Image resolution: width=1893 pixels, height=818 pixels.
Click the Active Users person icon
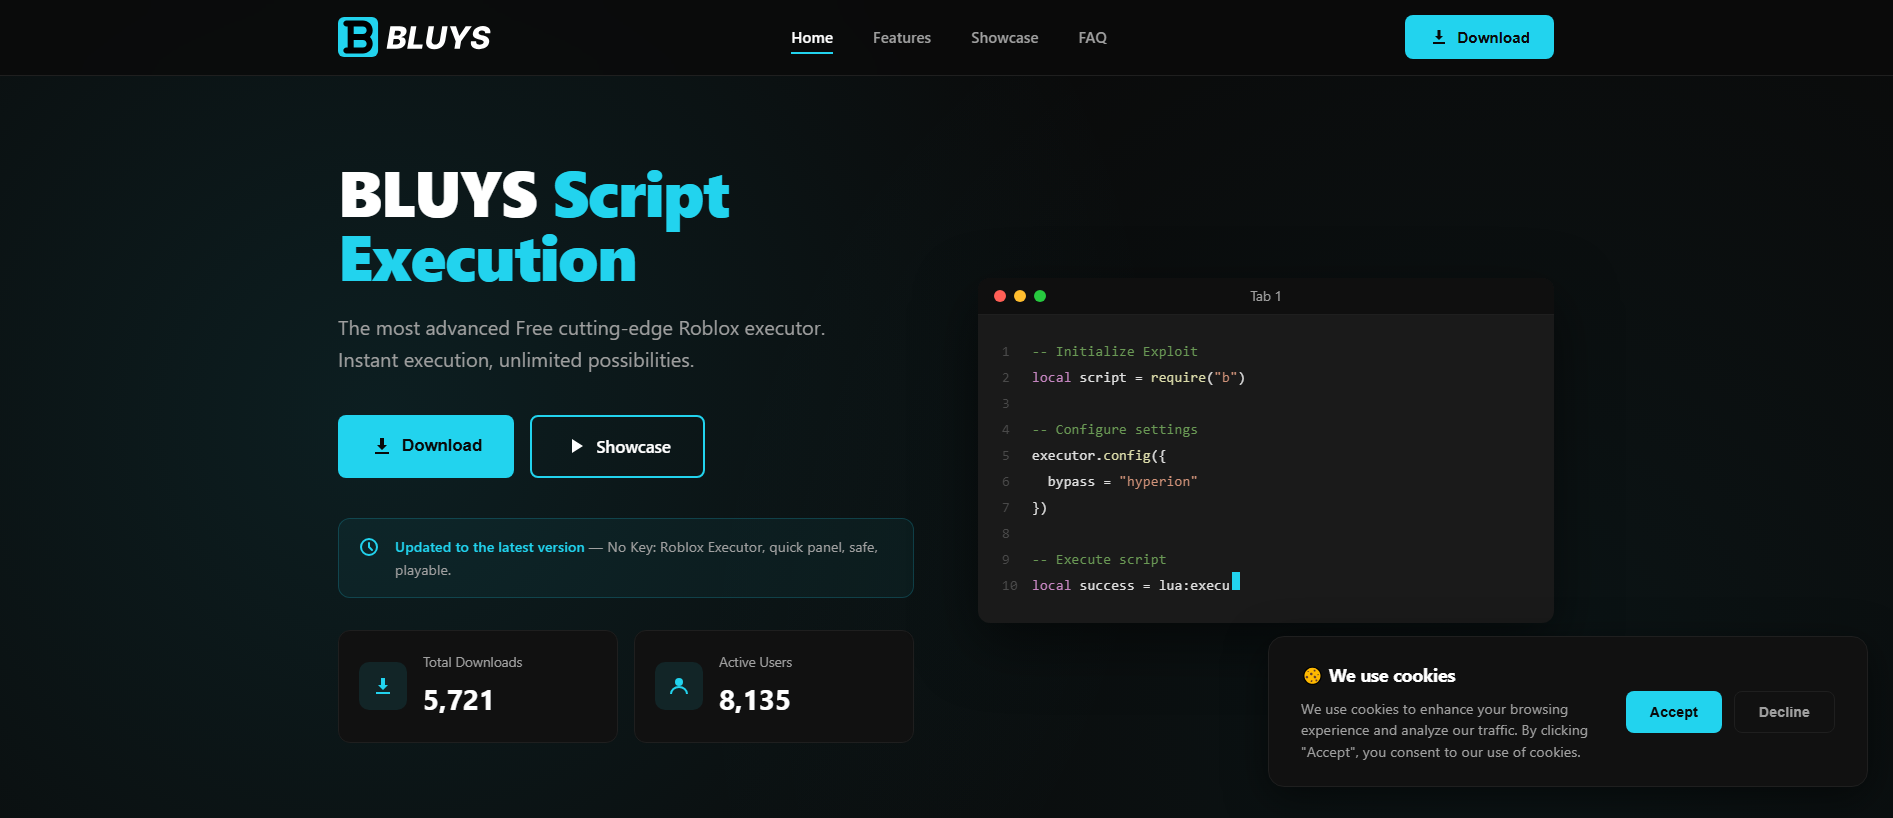(x=679, y=686)
